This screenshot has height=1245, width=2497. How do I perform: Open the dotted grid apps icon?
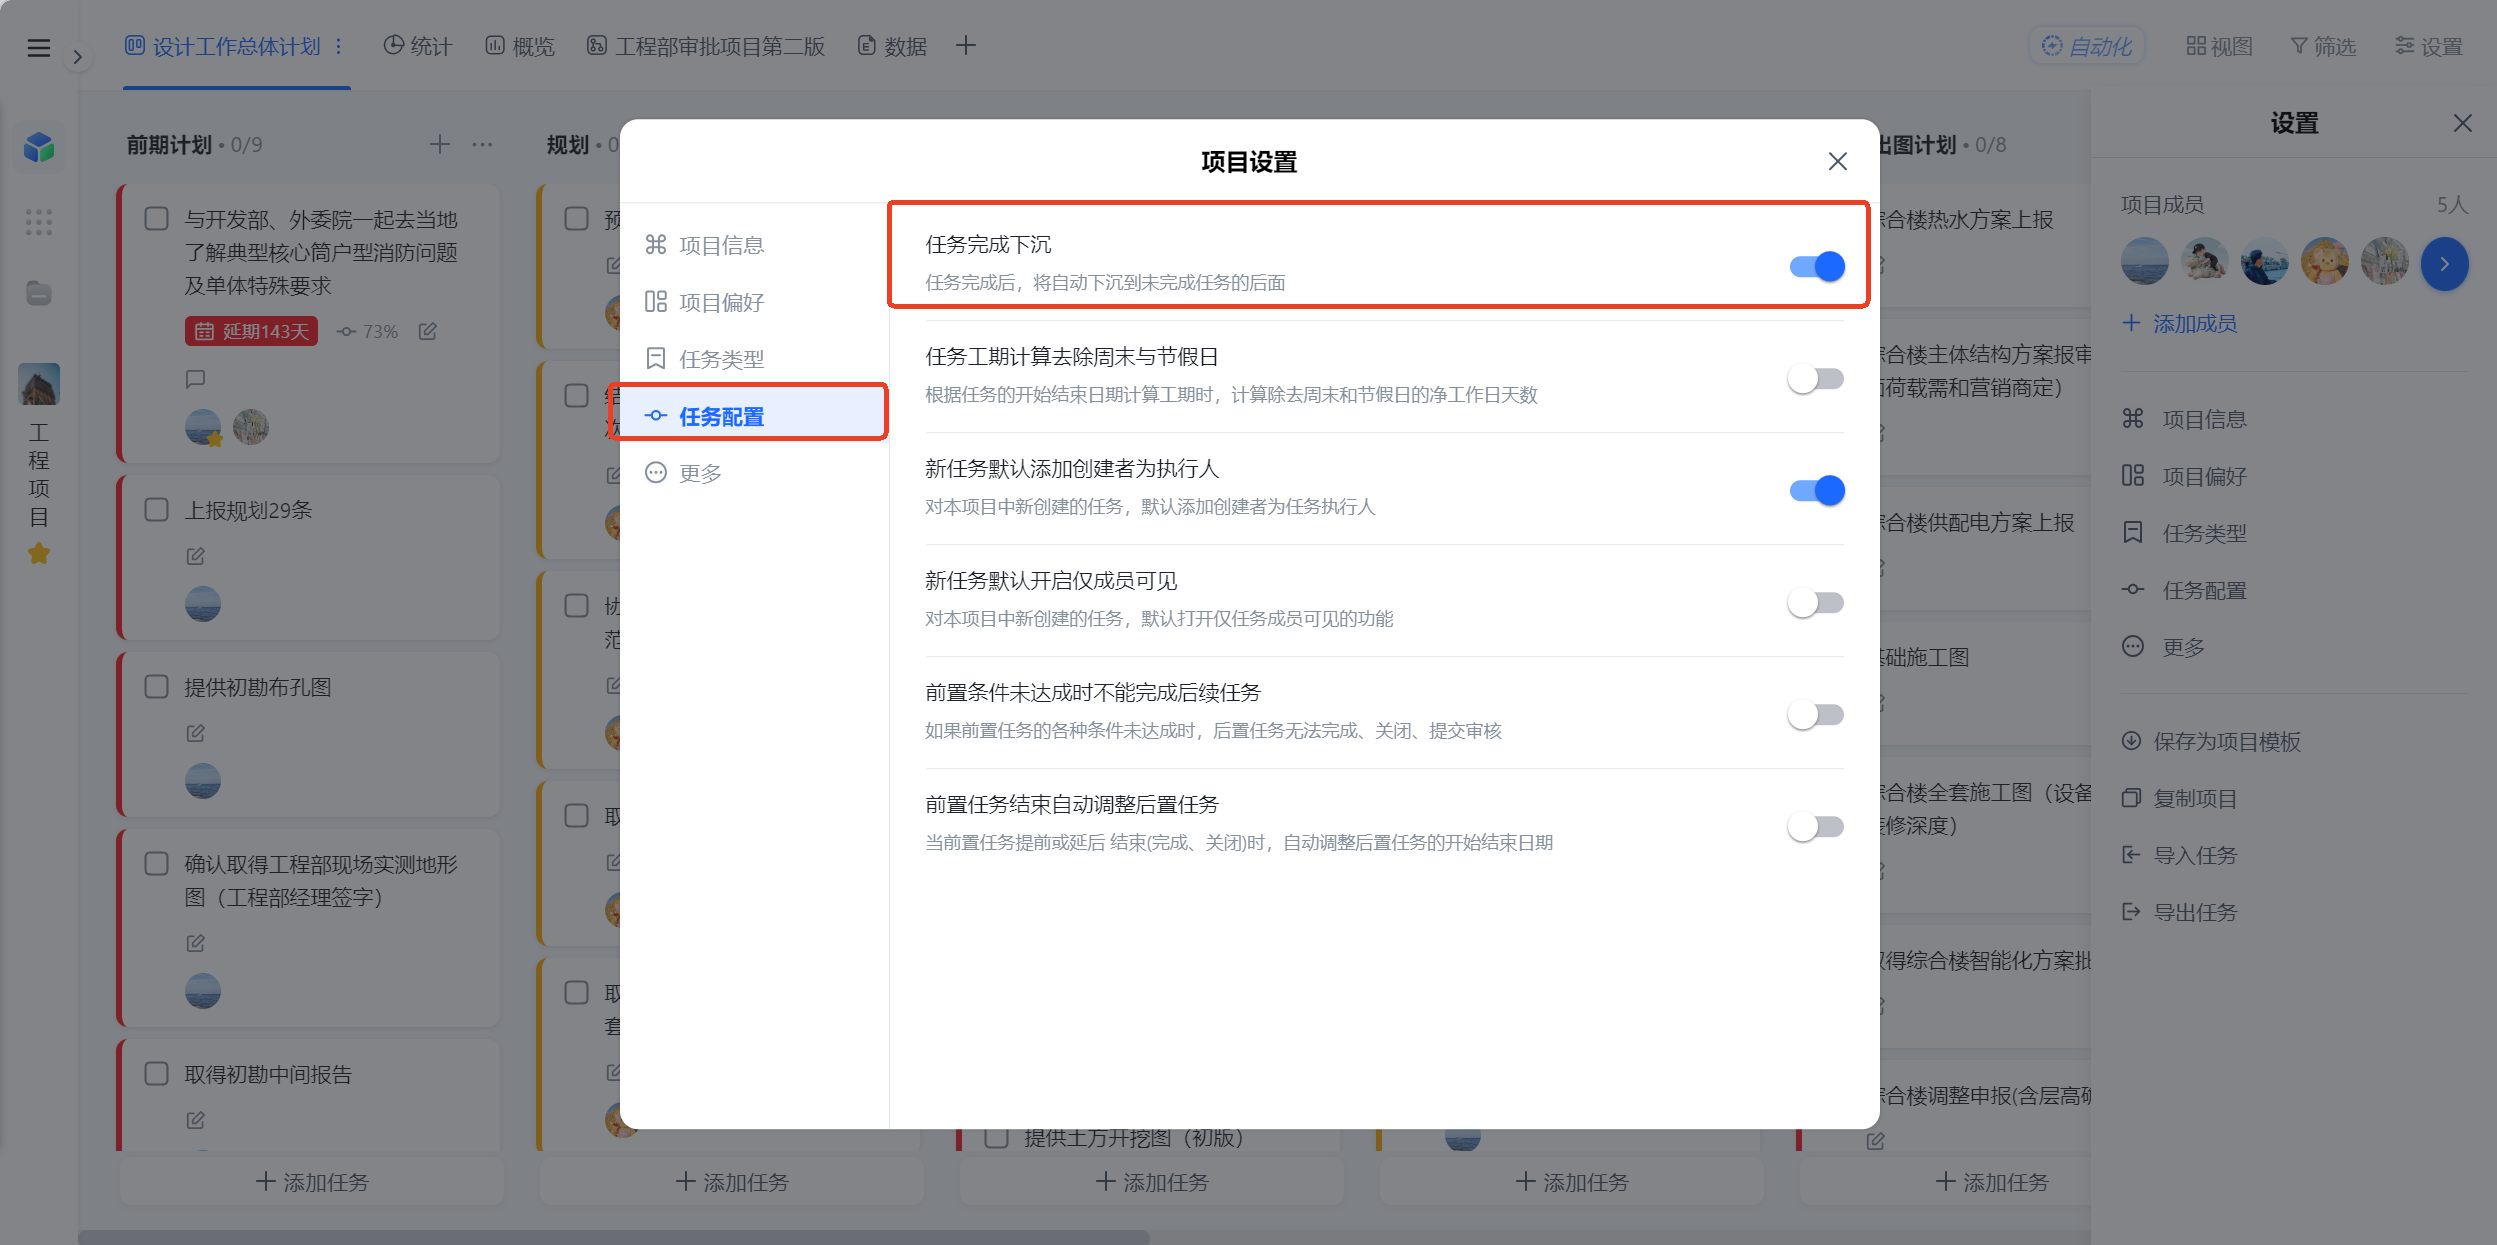39,222
